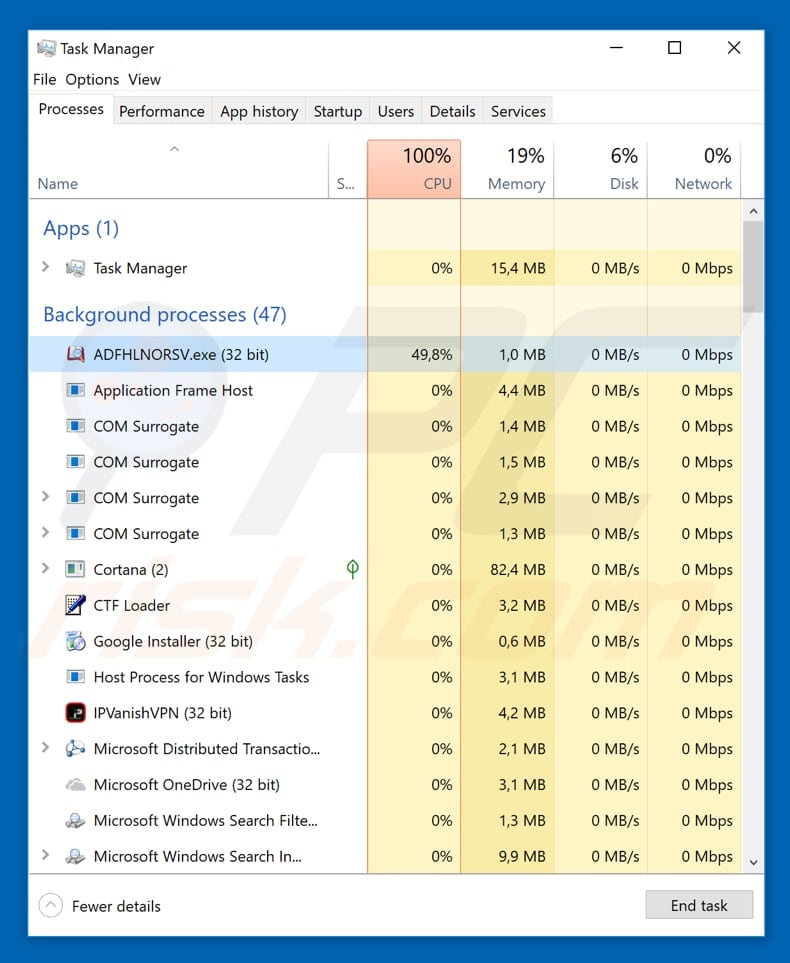
Task: Expand Microsoft Windows Search Indexer row
Action: [x=45, y=855]
